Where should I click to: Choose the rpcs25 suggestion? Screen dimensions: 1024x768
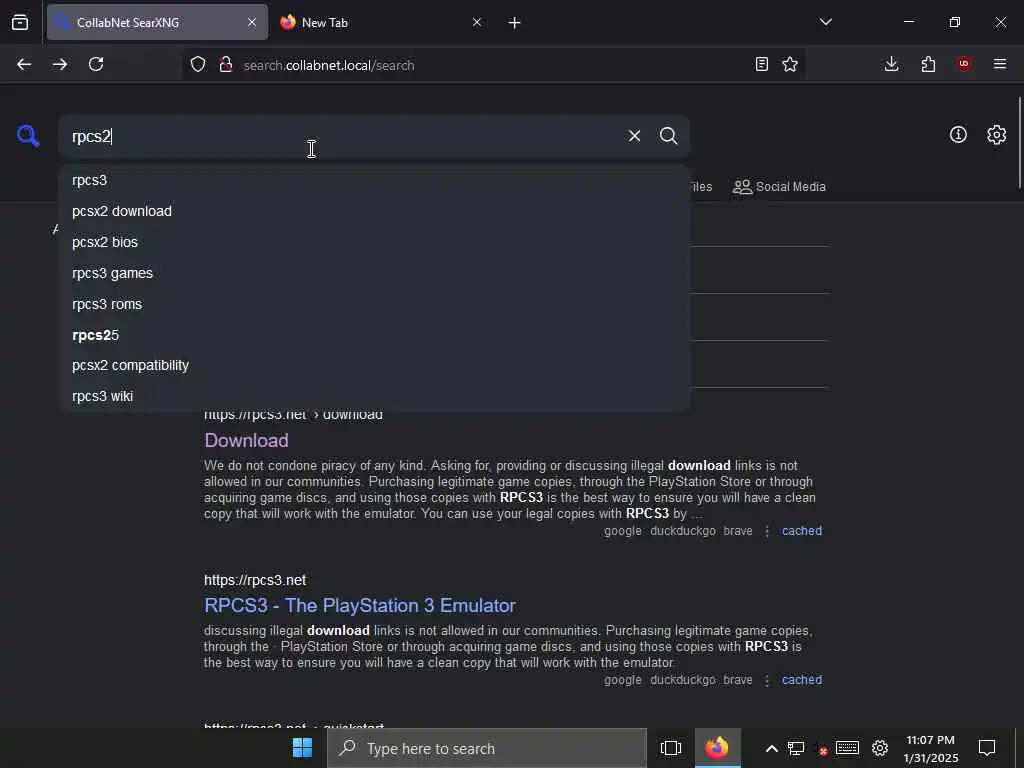(x=374, y=335)
